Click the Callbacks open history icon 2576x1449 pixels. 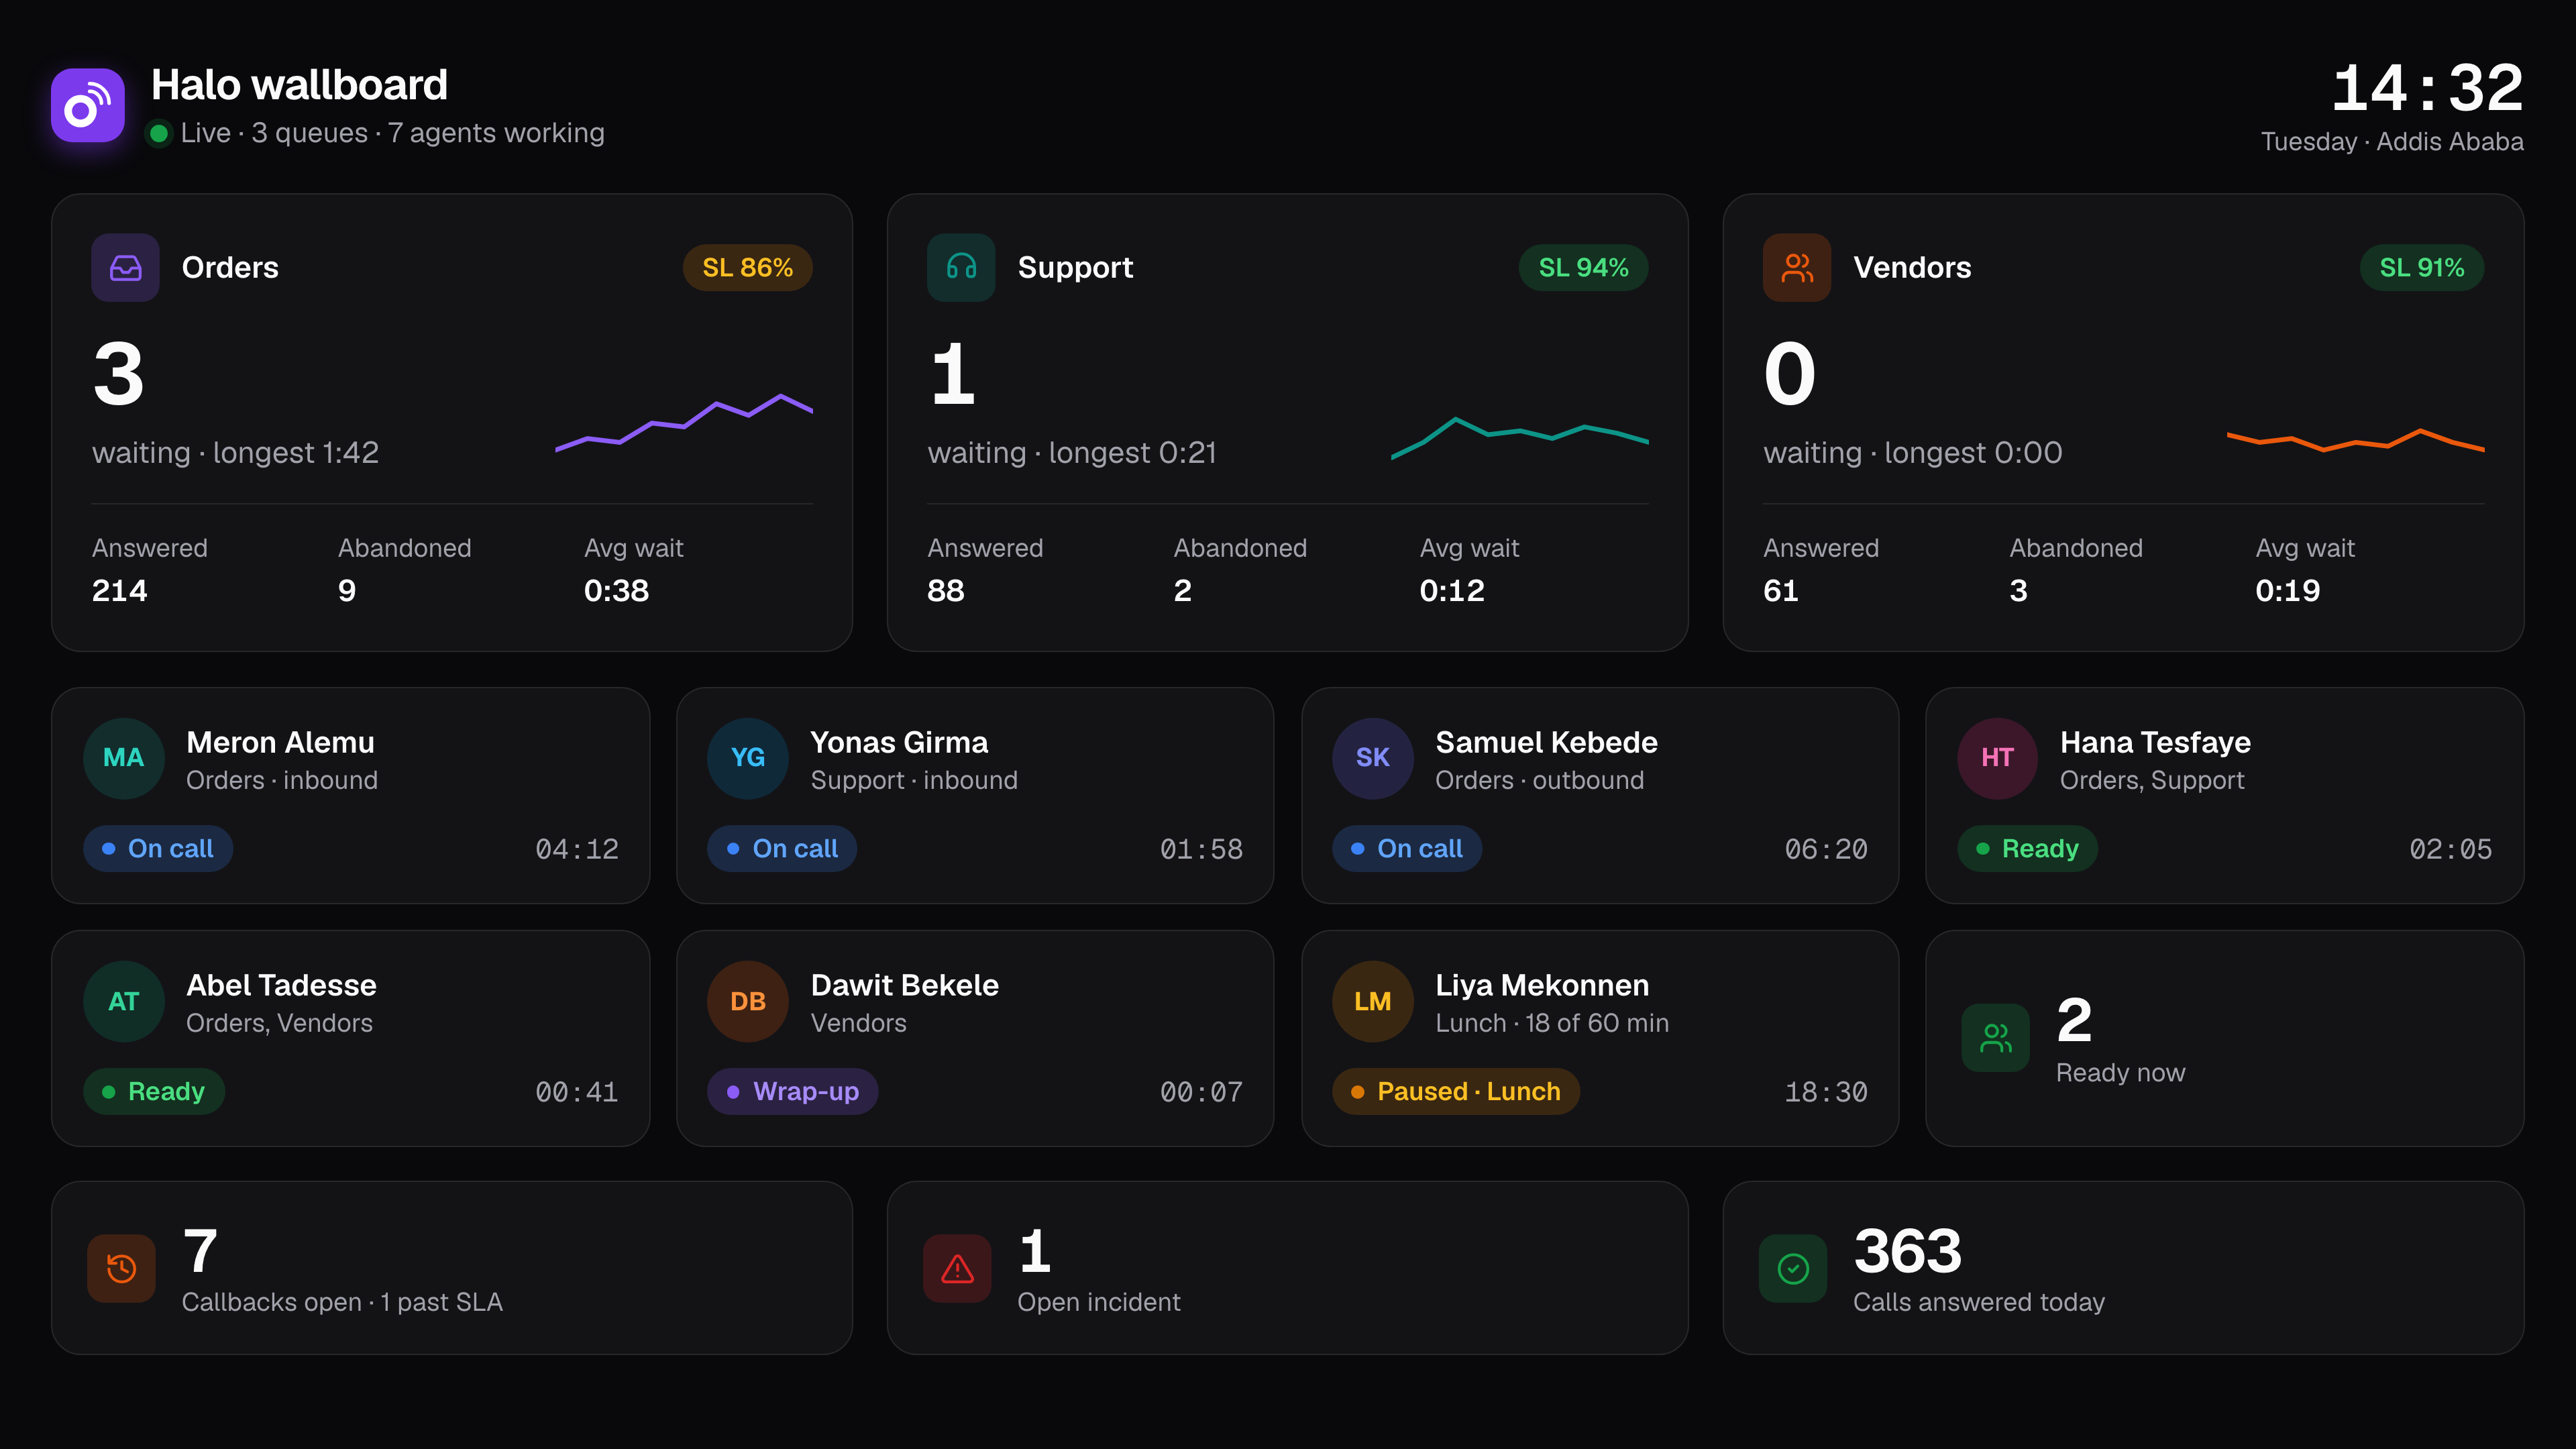pos(121,1268)
